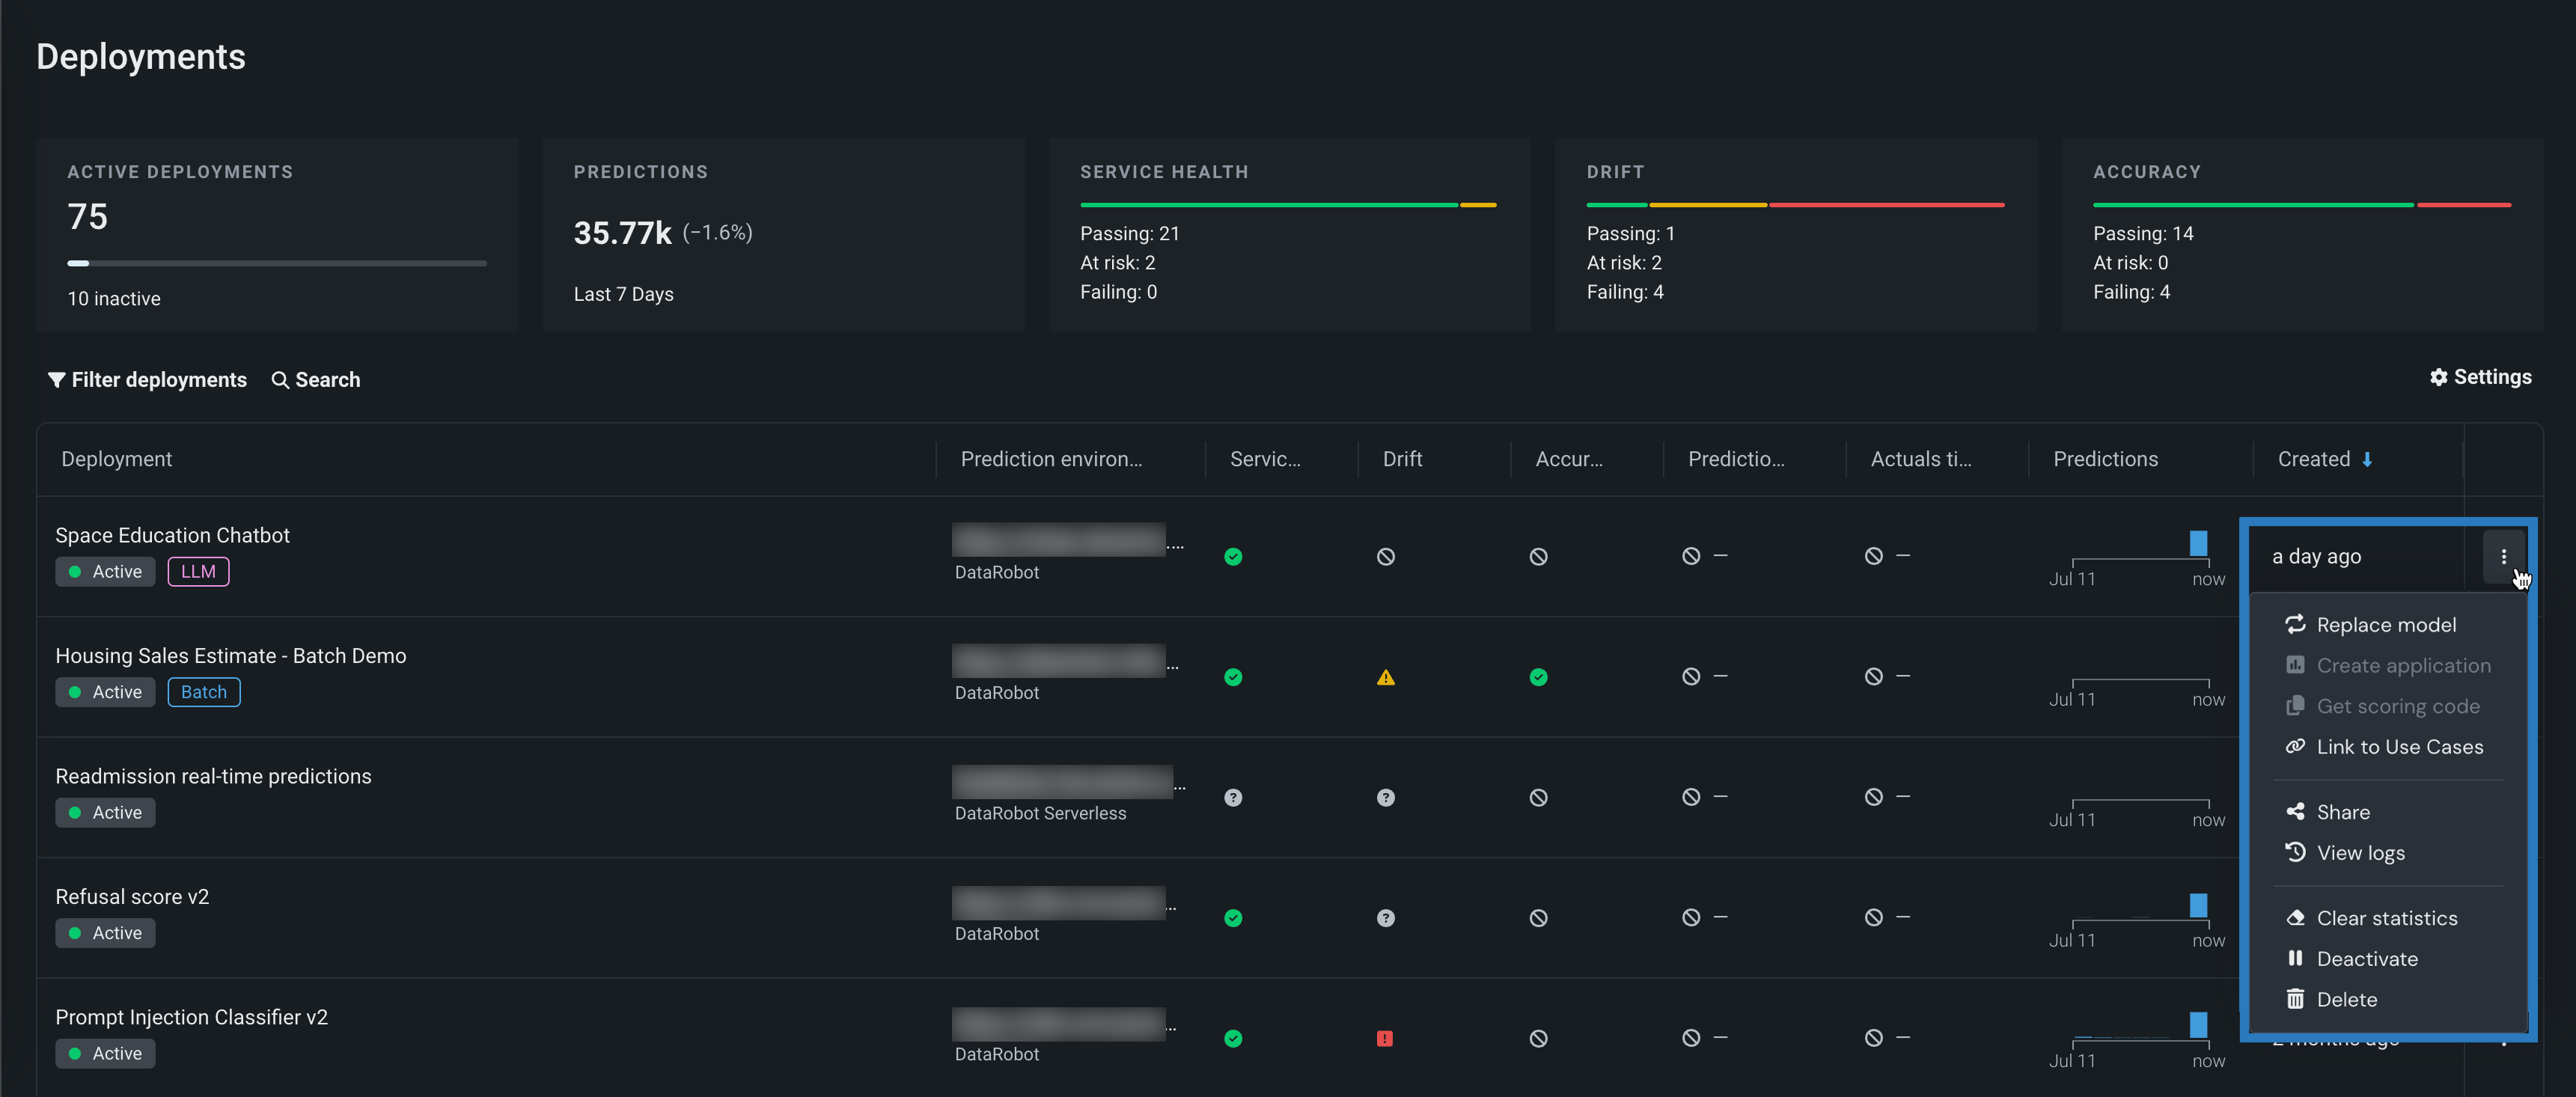This screenshot has width=2576, height=1097.
Task: Click the yellow drift warning icon for Housing Sales Estimate
Action: point(1385,678)
